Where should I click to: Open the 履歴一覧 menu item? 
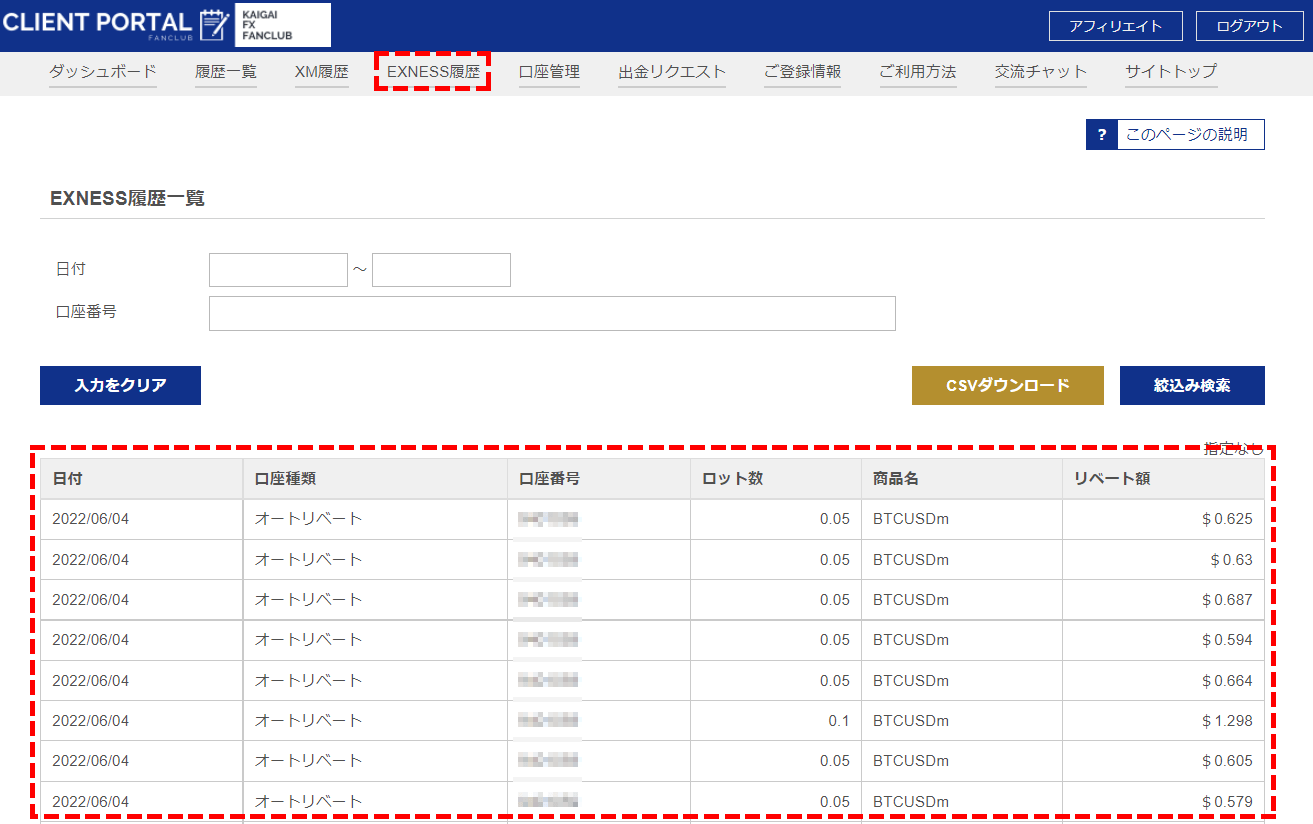pyautogui.click(x=226, y=72)
